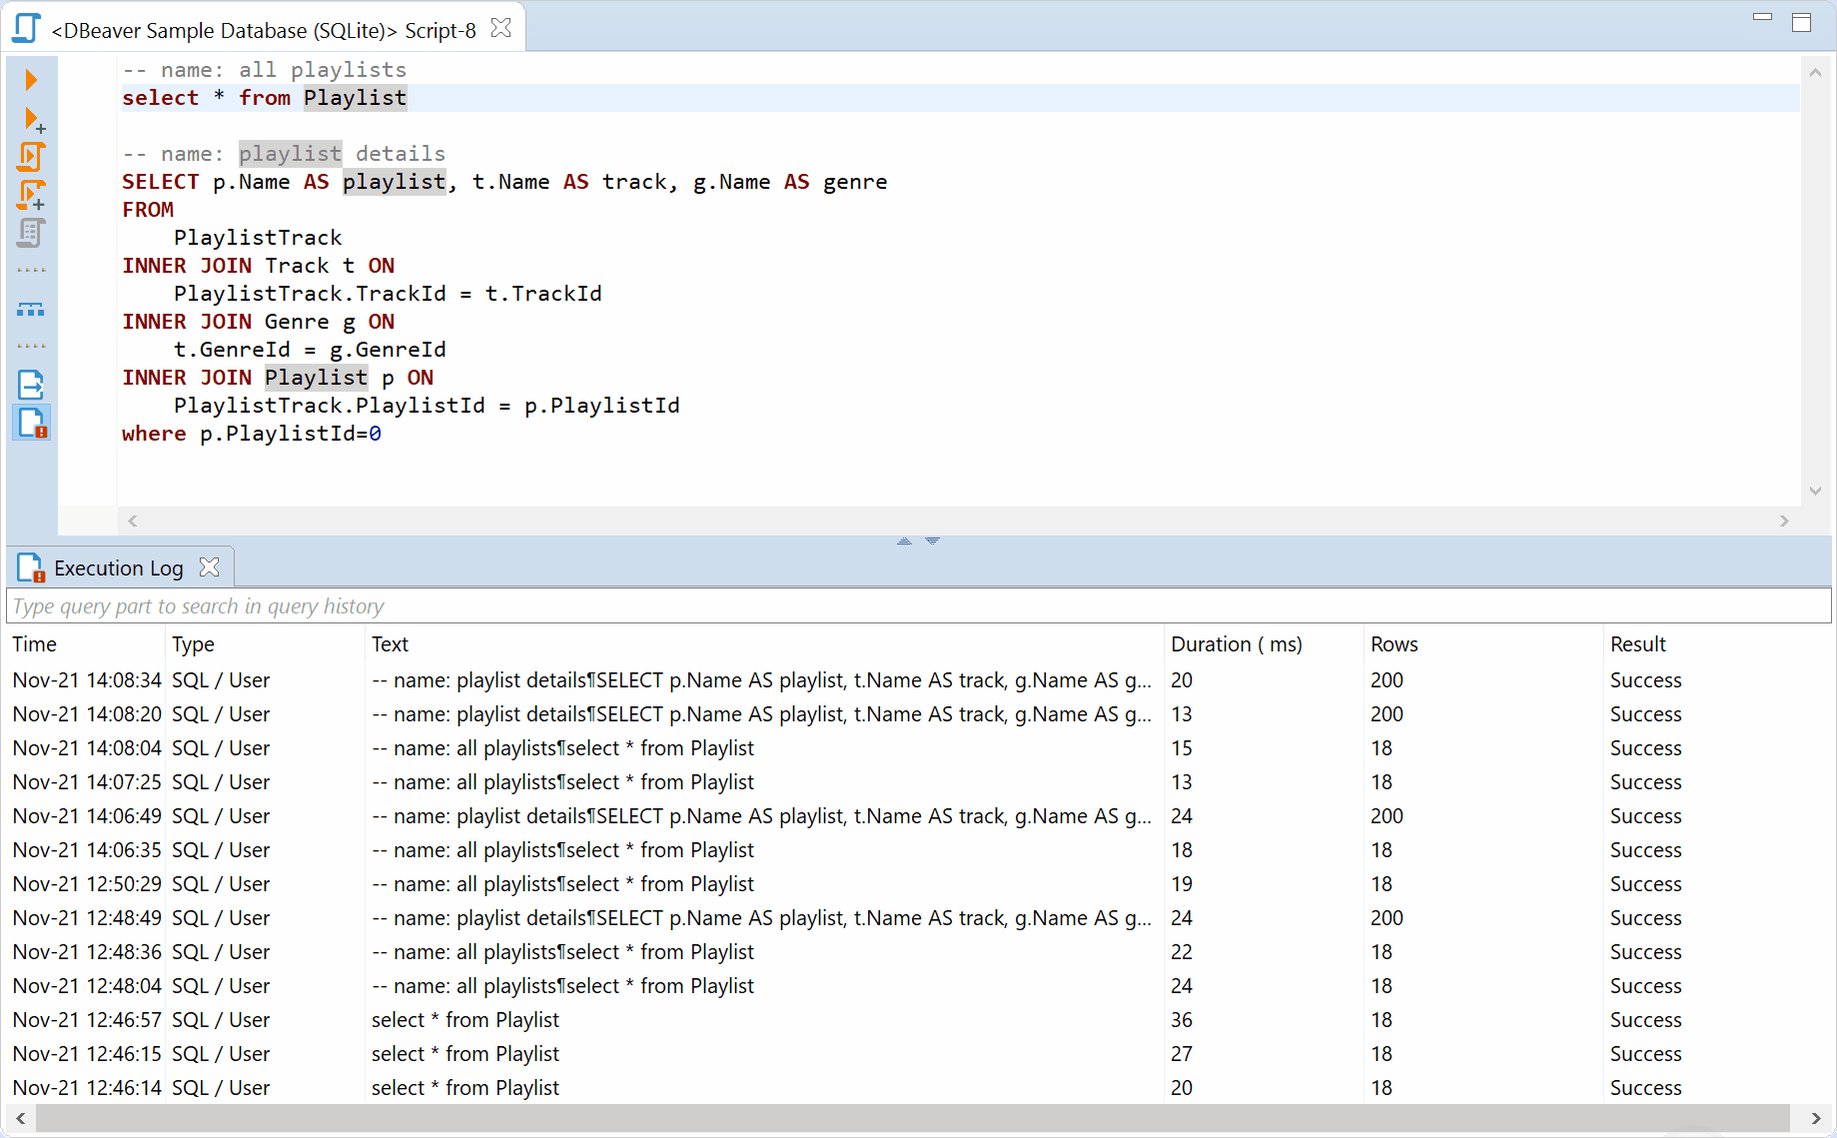Click 'PlaylistTrack.TrackId = t.TrackId' line
Viewport: 1837px width, 1138px height.
click(x=388, y=294)
